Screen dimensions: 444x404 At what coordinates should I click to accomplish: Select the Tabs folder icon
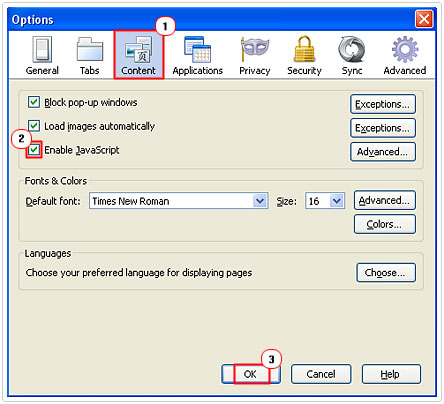[90, 49]
